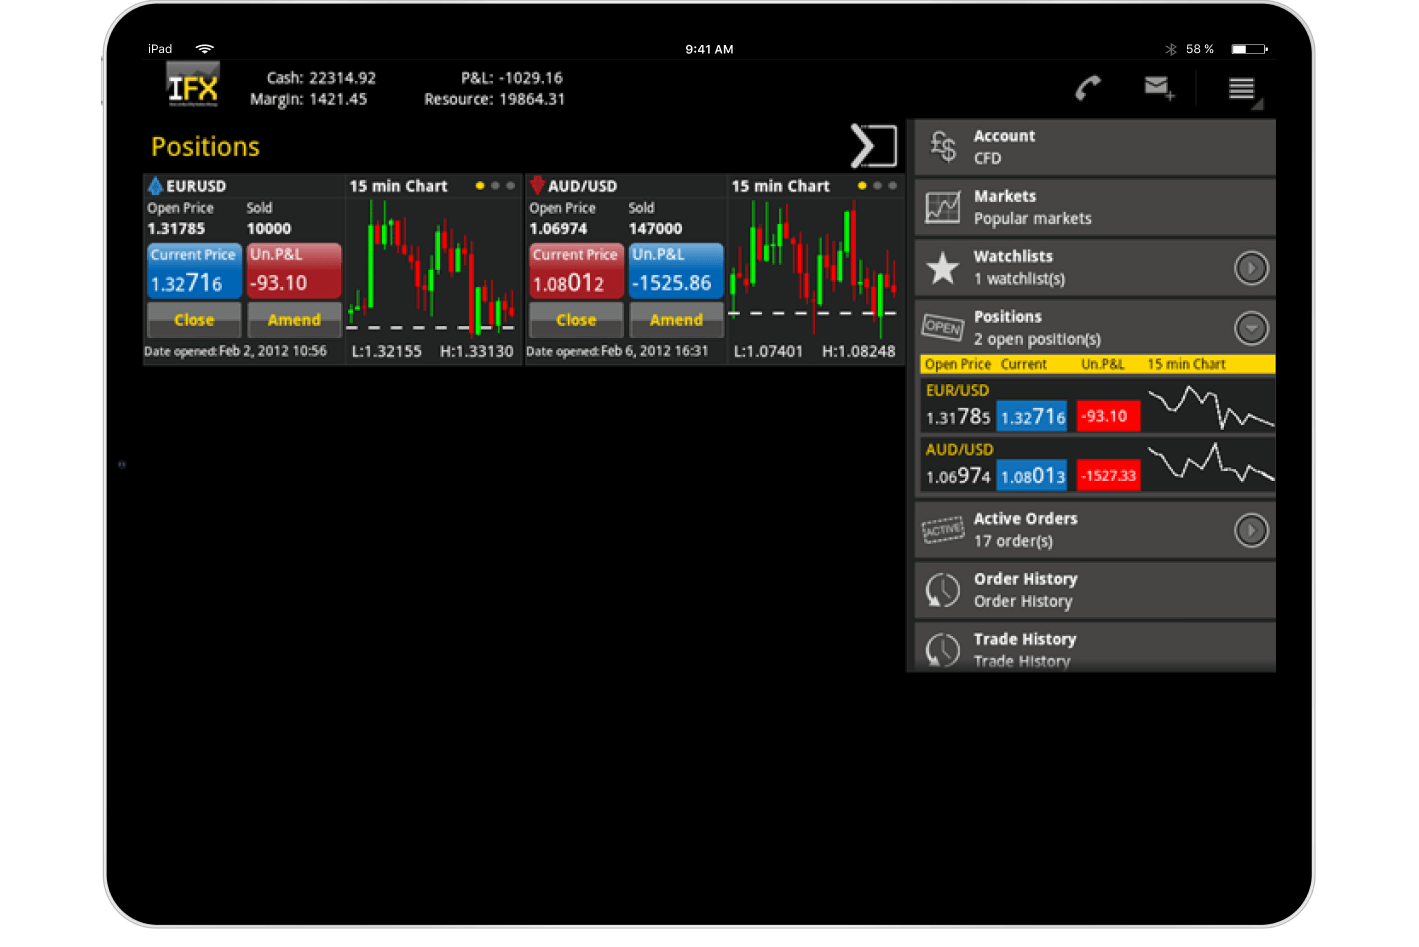Image resolution: width=1419 pixels, height=947 pixels.
Task: Select the yellow pager dot on AUD/USD chart
Action: point(861,185)
